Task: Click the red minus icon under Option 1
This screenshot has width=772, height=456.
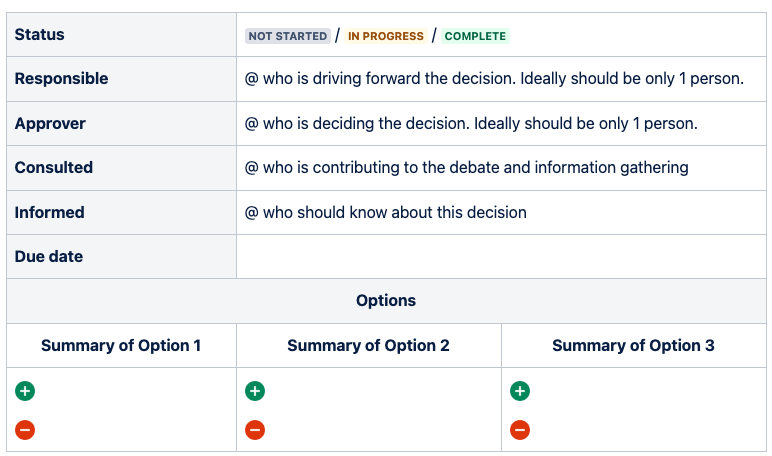Action: pyautogui.click(x=25, y=430)
